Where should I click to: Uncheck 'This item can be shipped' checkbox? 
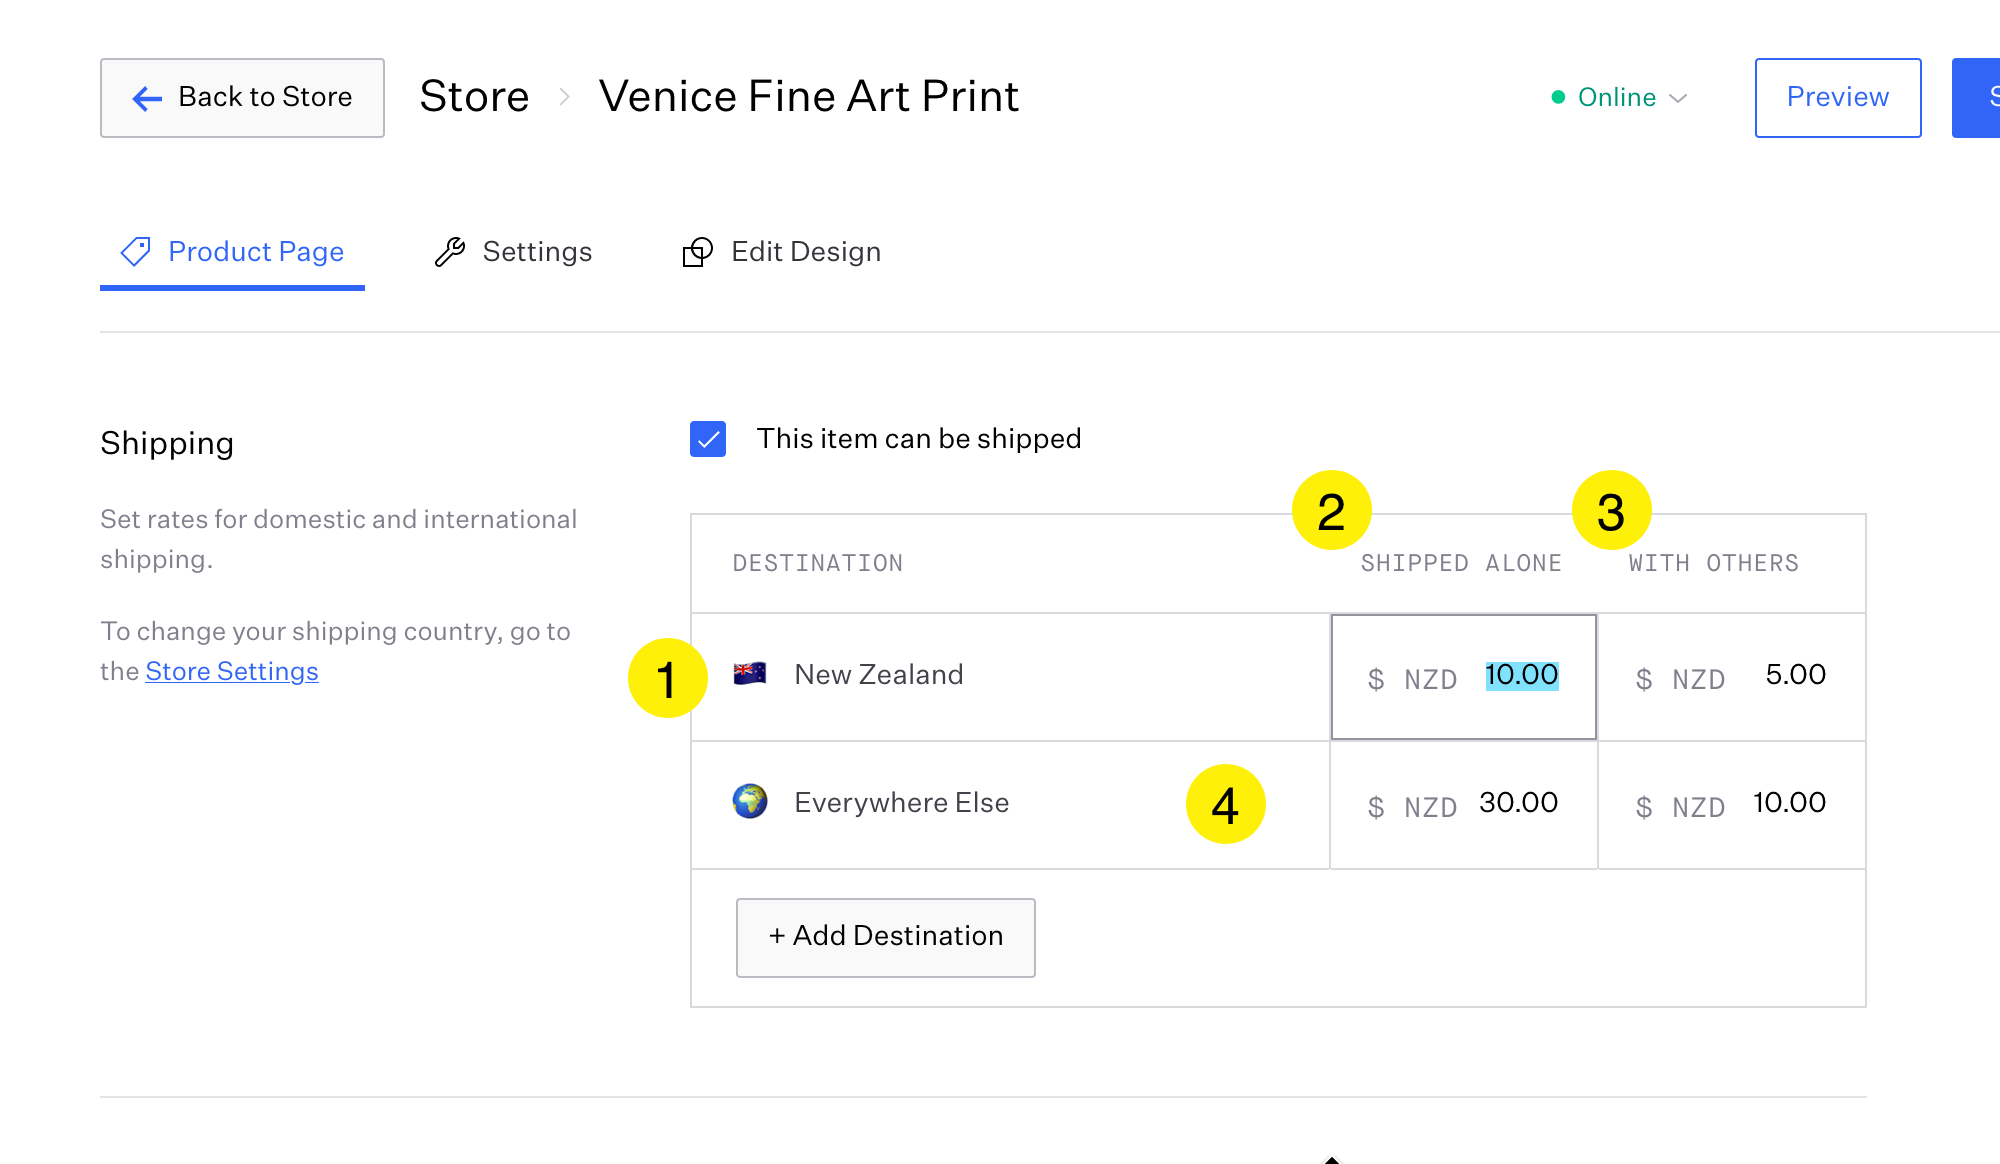click(708, 439)
